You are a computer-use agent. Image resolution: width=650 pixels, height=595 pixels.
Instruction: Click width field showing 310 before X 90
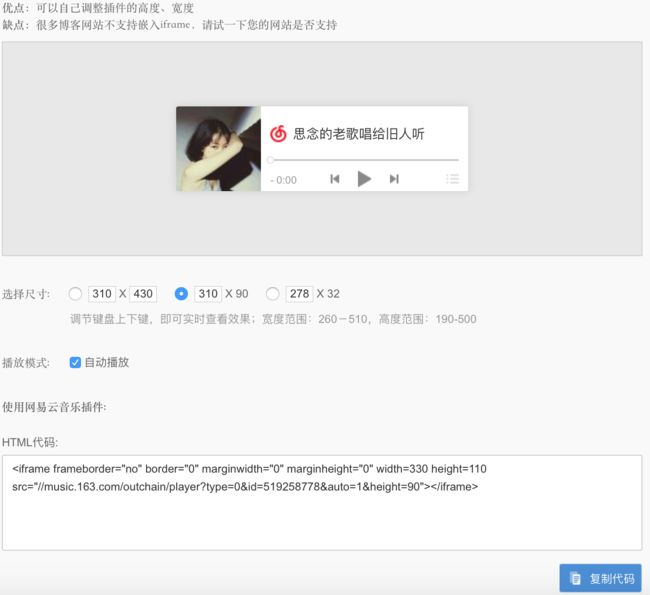(x=208, y=294)
